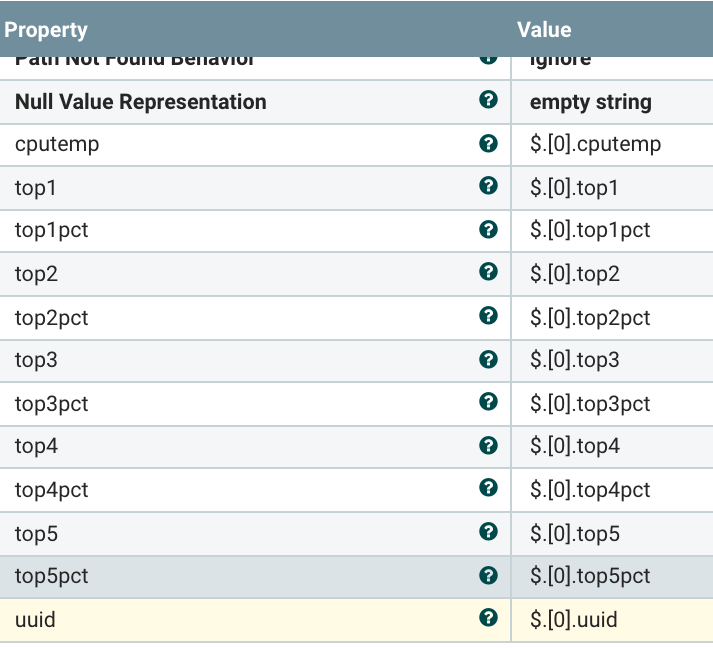Click help icon for top5 property
This screenshot has height=648, width=713.
point(488,532)
